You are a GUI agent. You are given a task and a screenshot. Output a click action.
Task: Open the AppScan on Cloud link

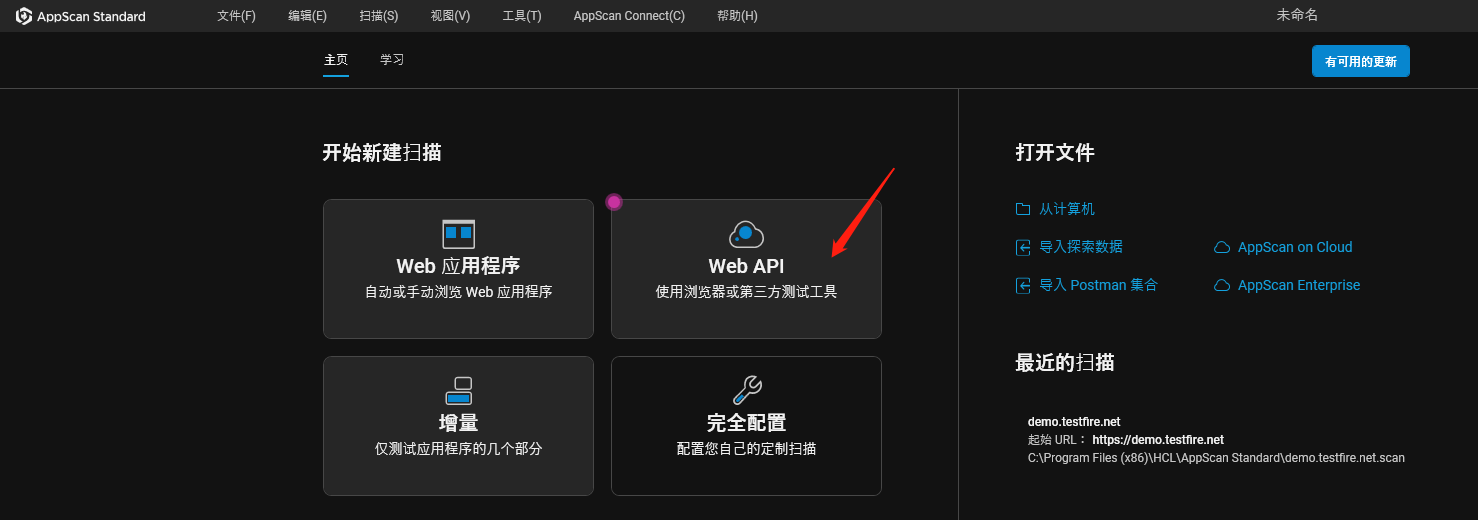coord(1295,247)
